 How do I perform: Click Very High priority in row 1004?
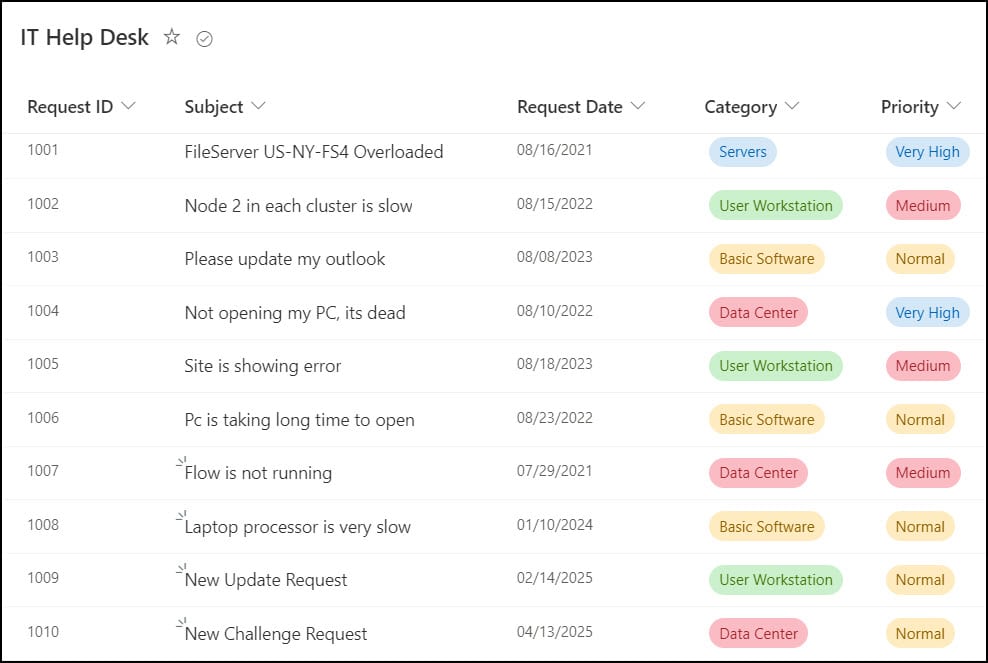928,313
